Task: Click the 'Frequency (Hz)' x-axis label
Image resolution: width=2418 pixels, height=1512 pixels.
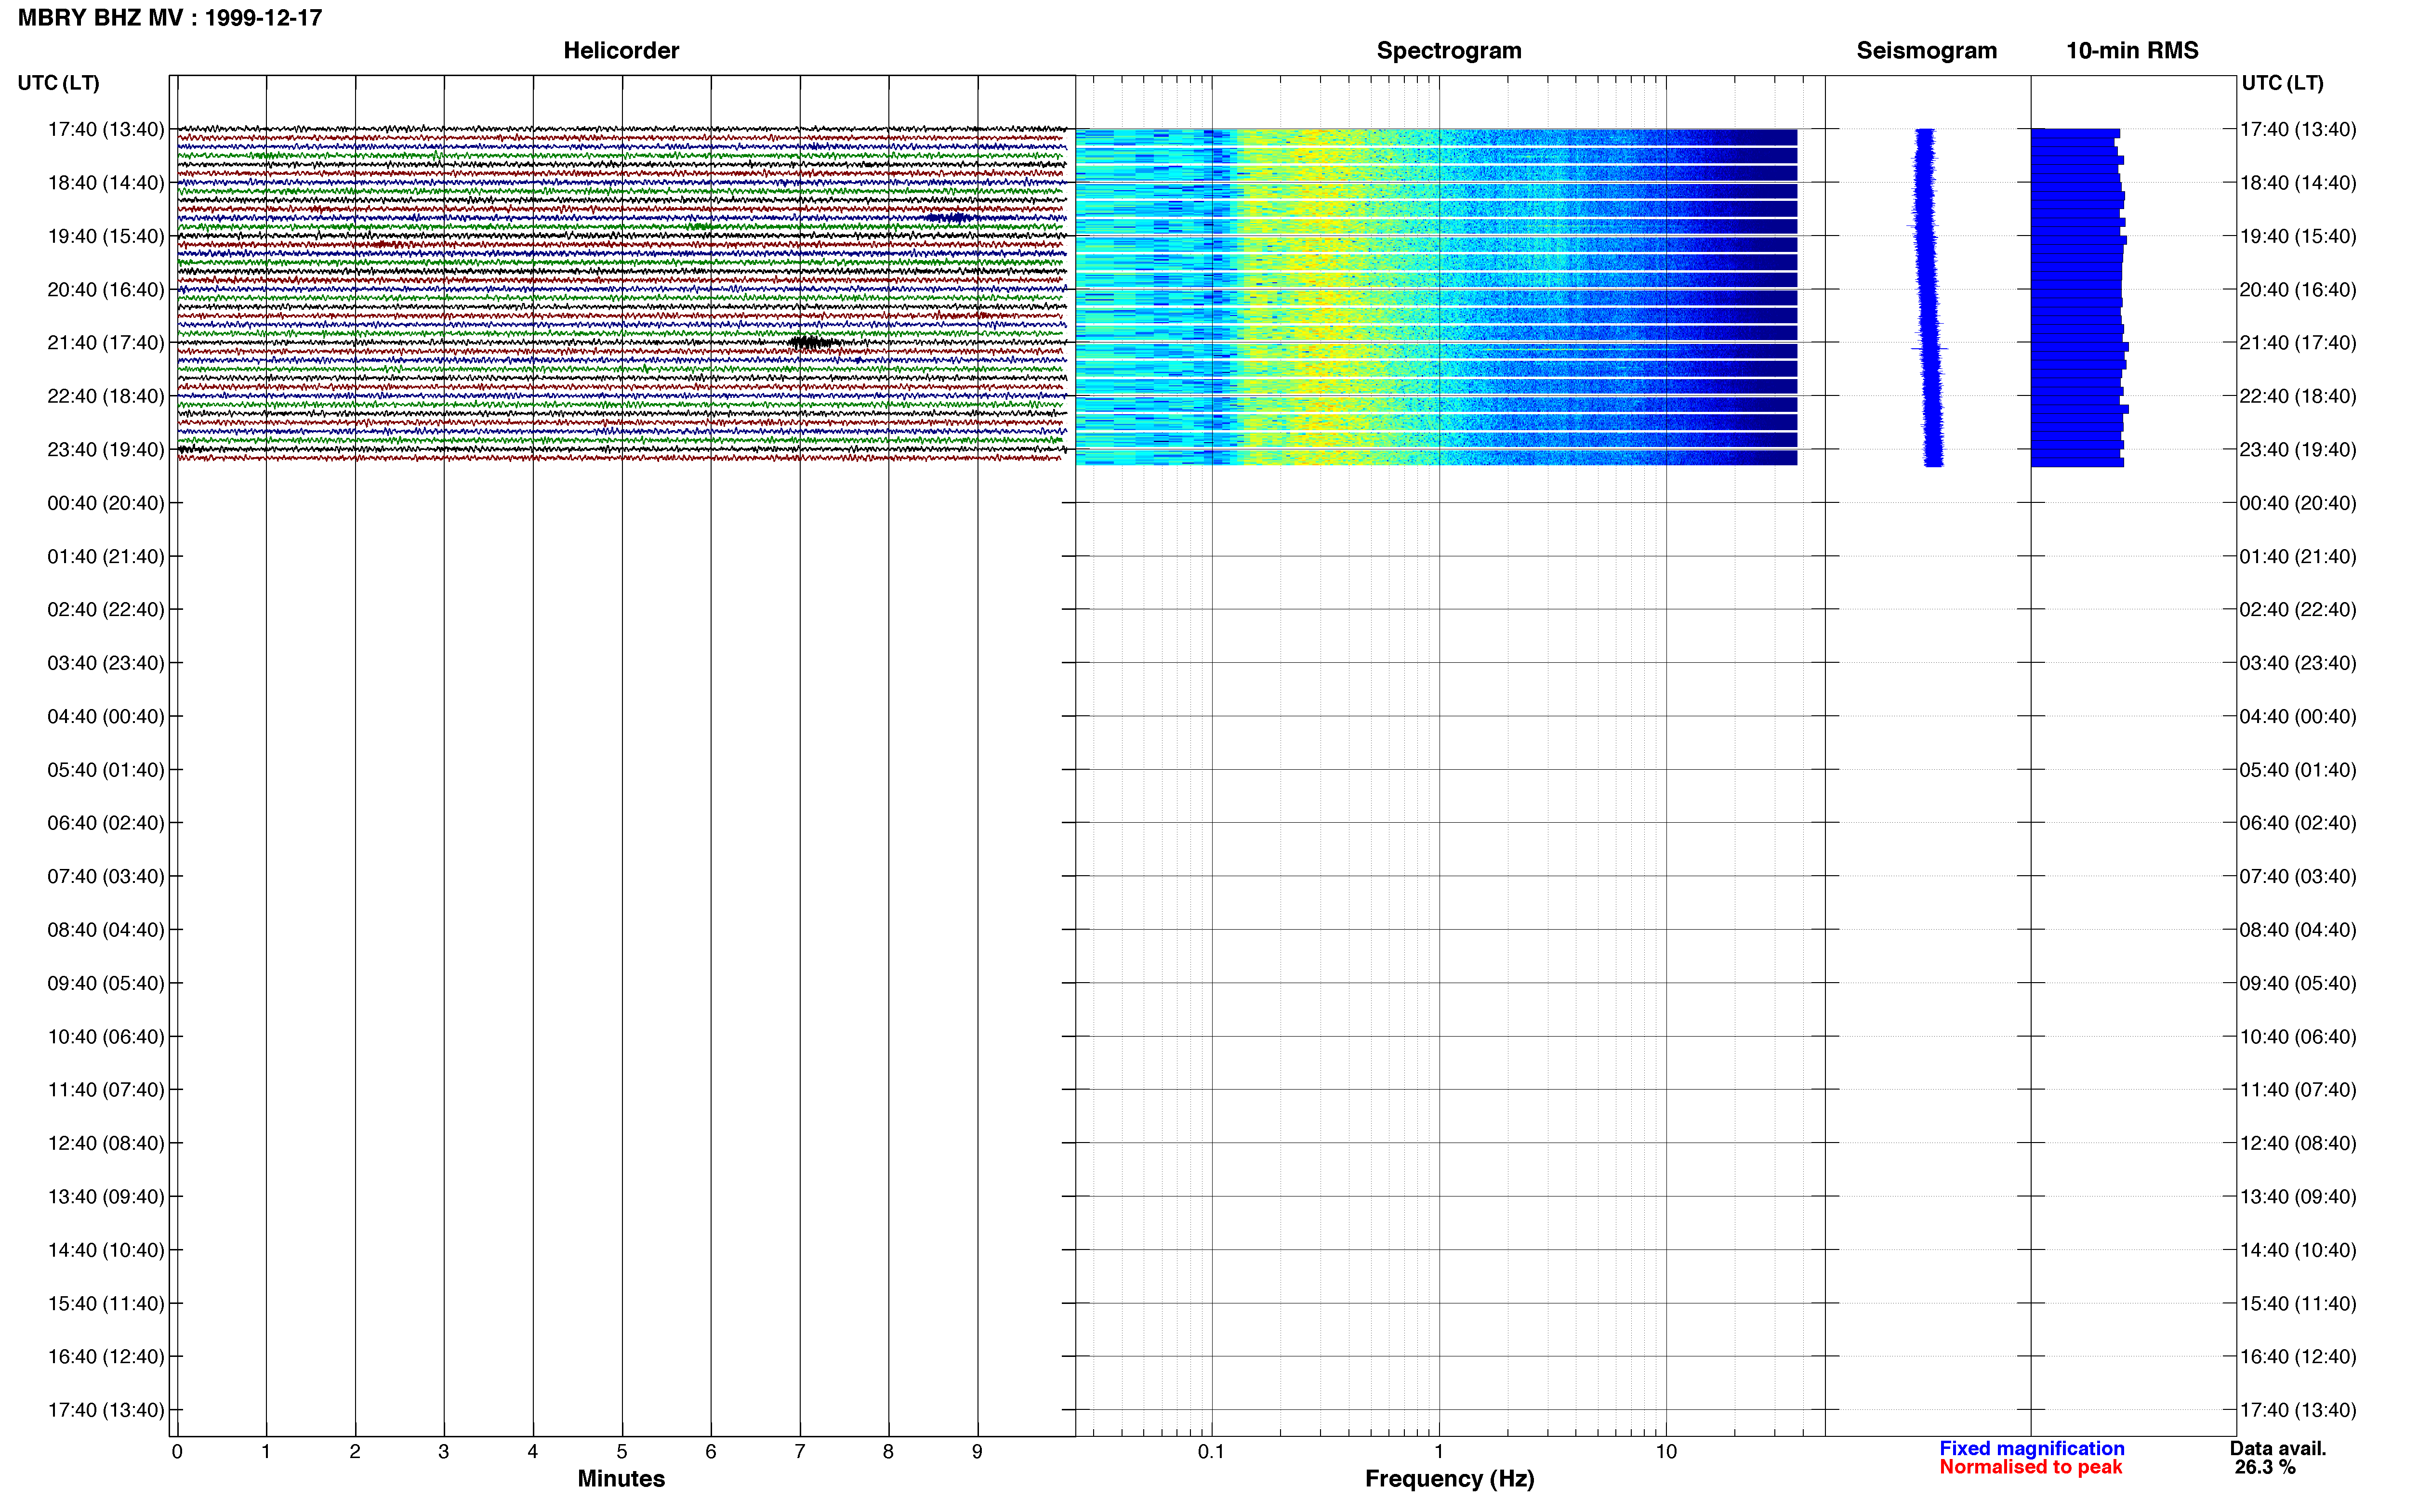Action: click(x=1449, y=1479)
